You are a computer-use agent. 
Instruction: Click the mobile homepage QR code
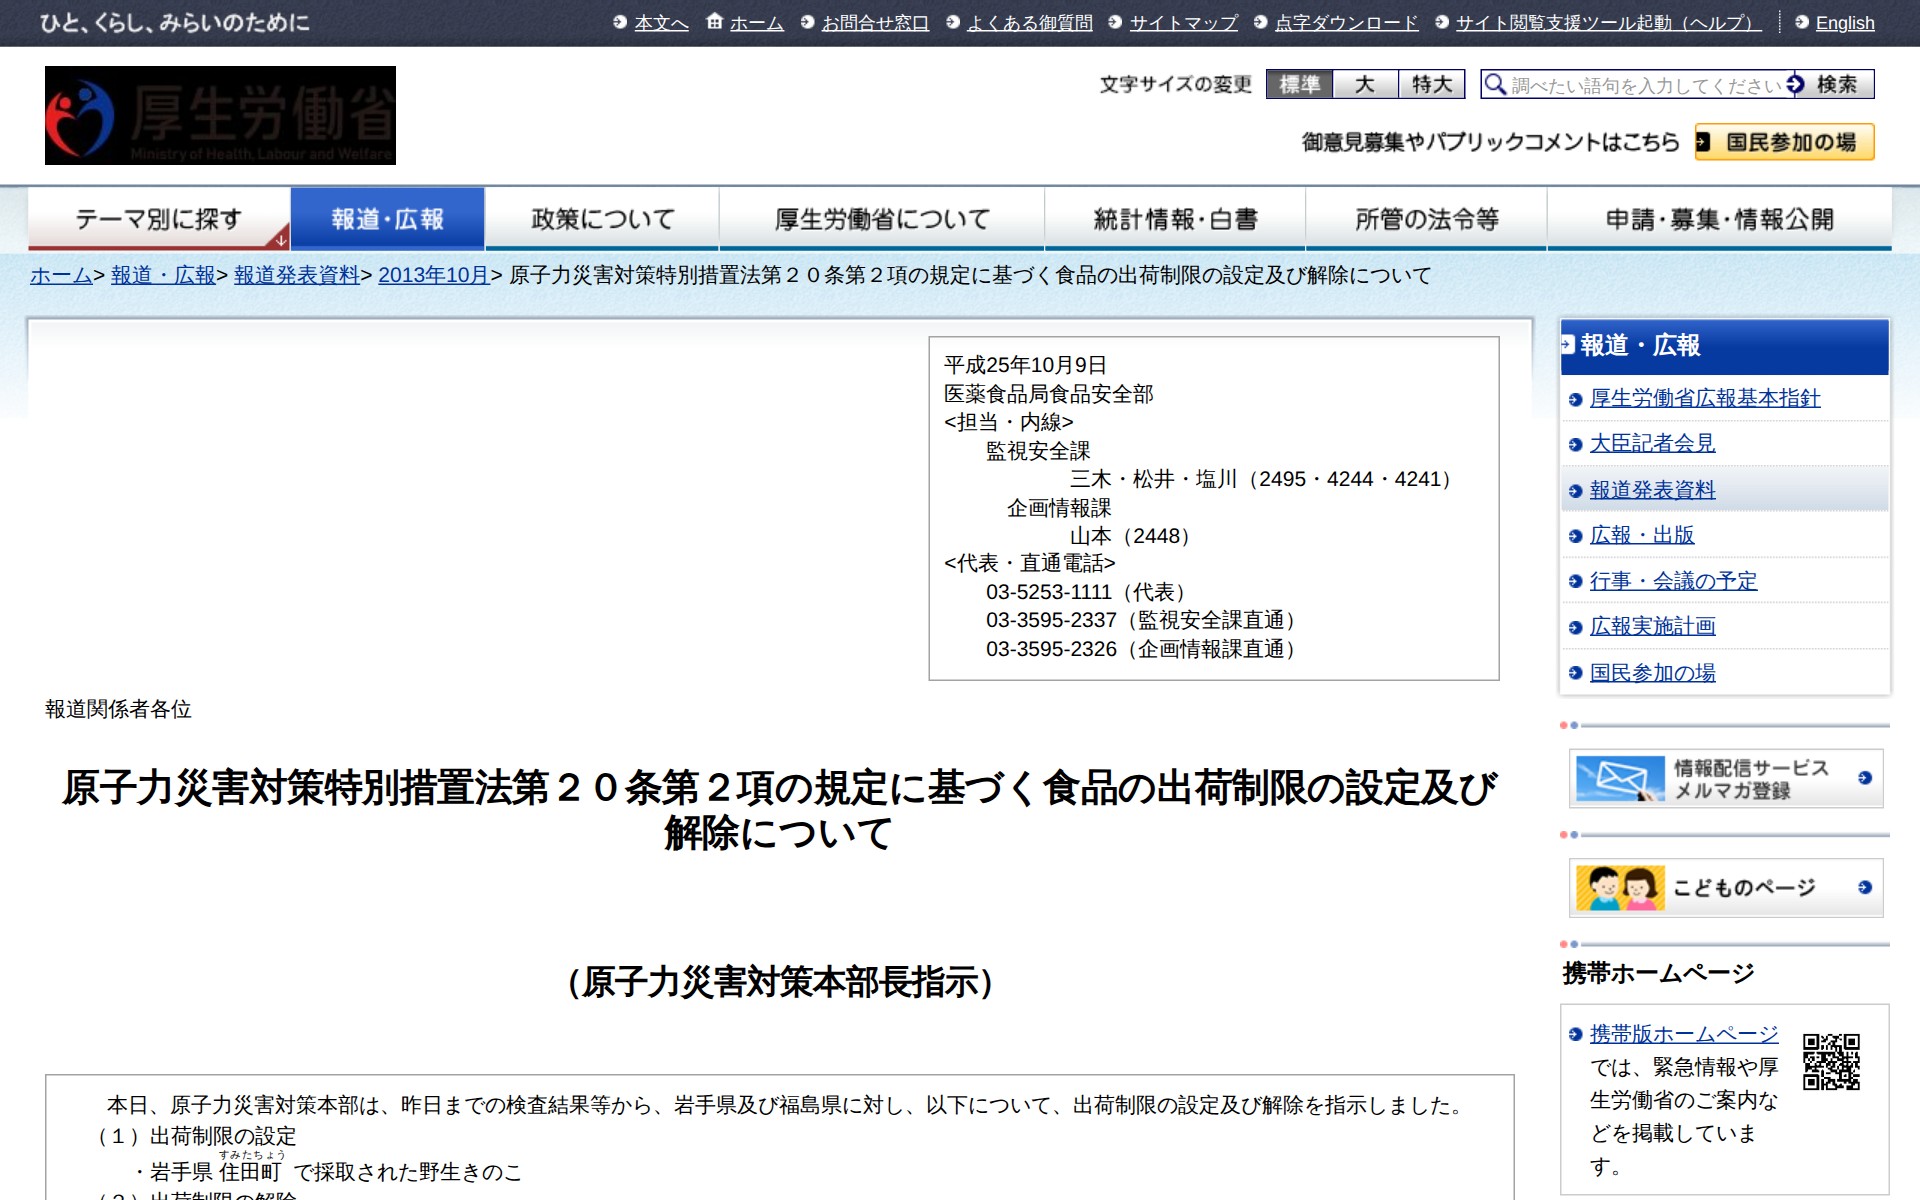1831,1062
